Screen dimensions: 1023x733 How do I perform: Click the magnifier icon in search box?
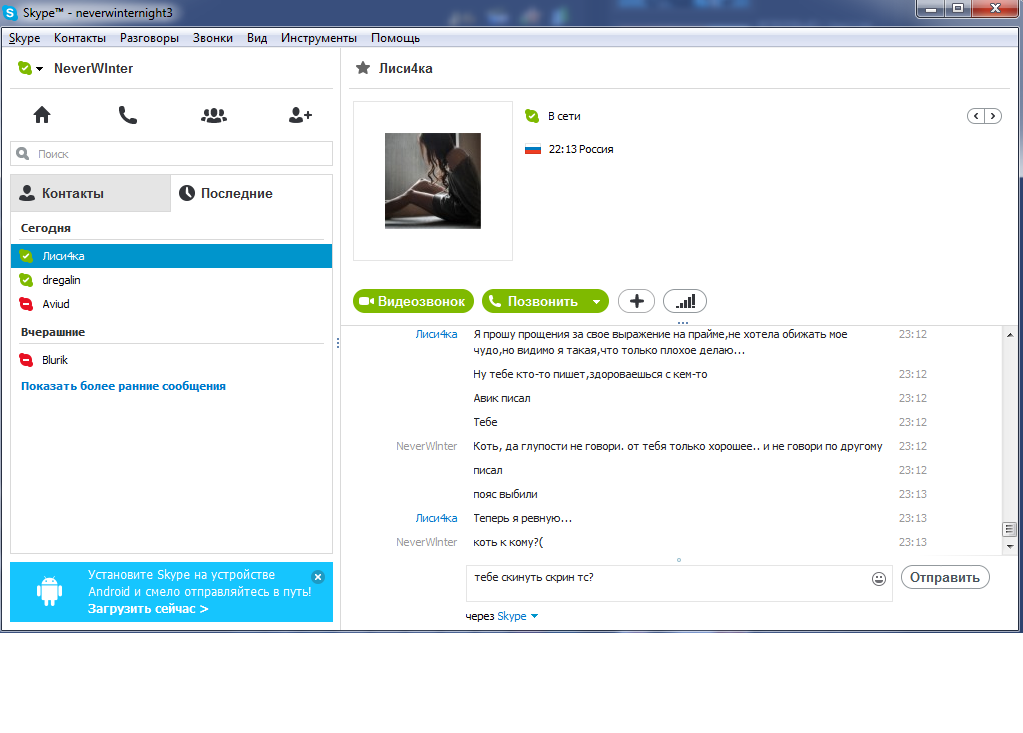23,154
